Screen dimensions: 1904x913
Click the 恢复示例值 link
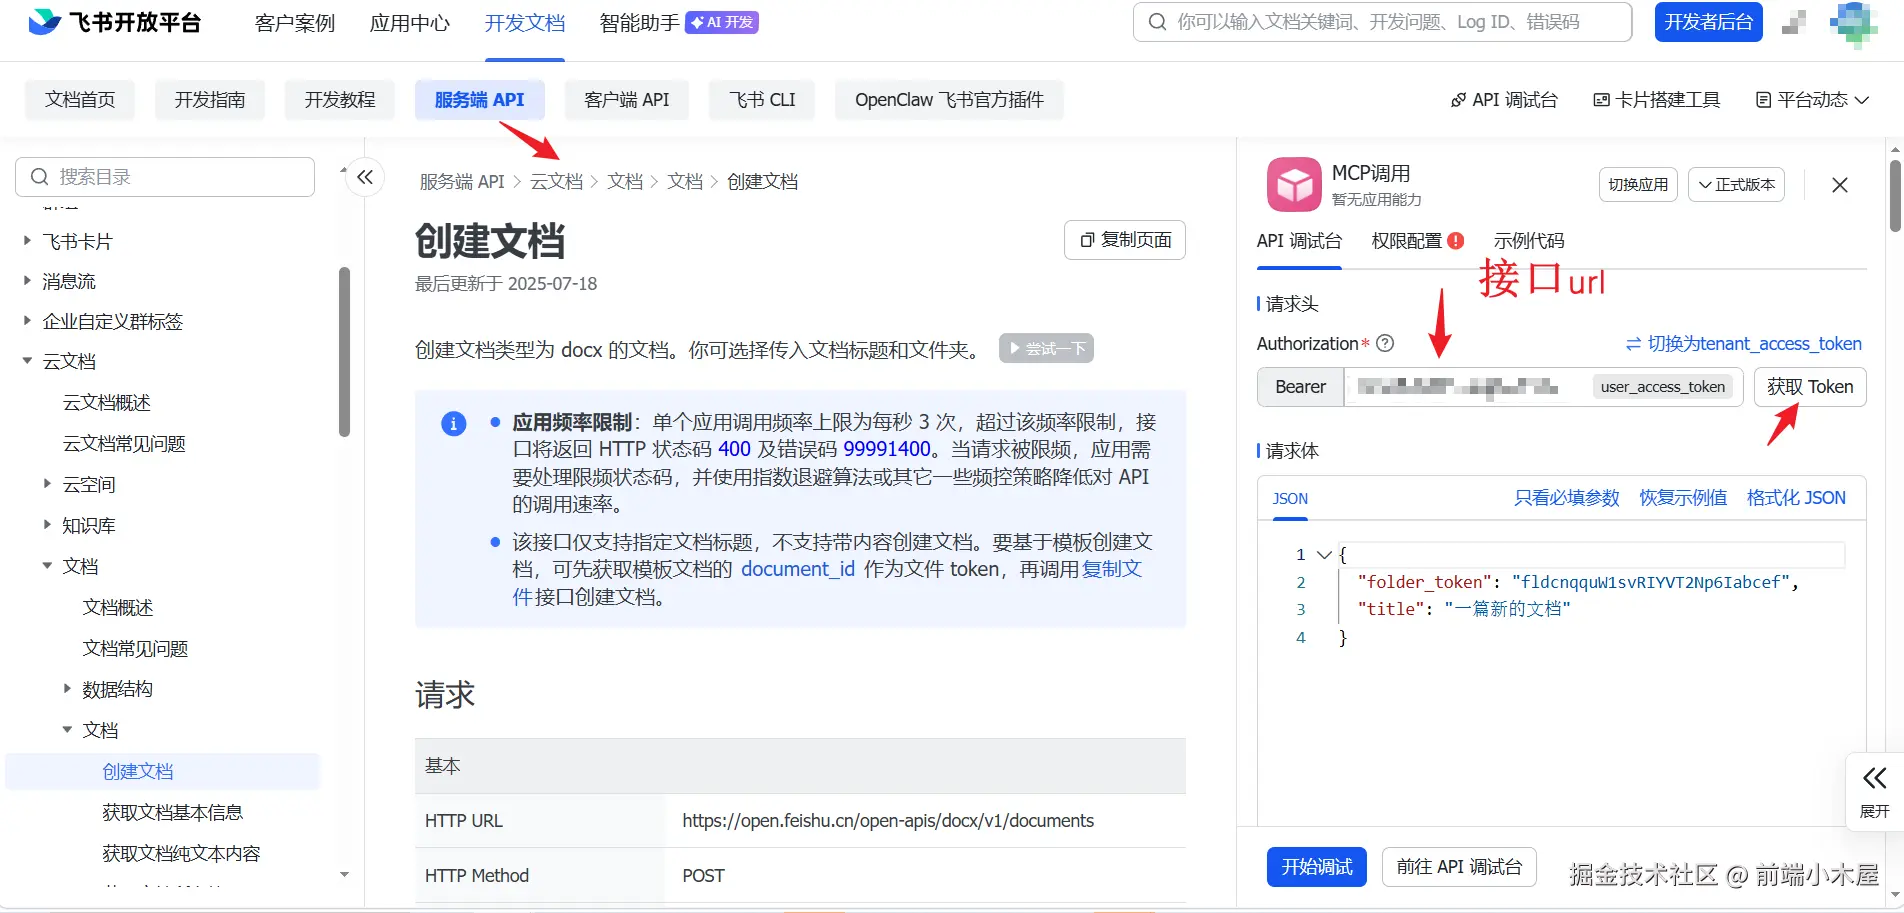click(x=1683, y=498)
